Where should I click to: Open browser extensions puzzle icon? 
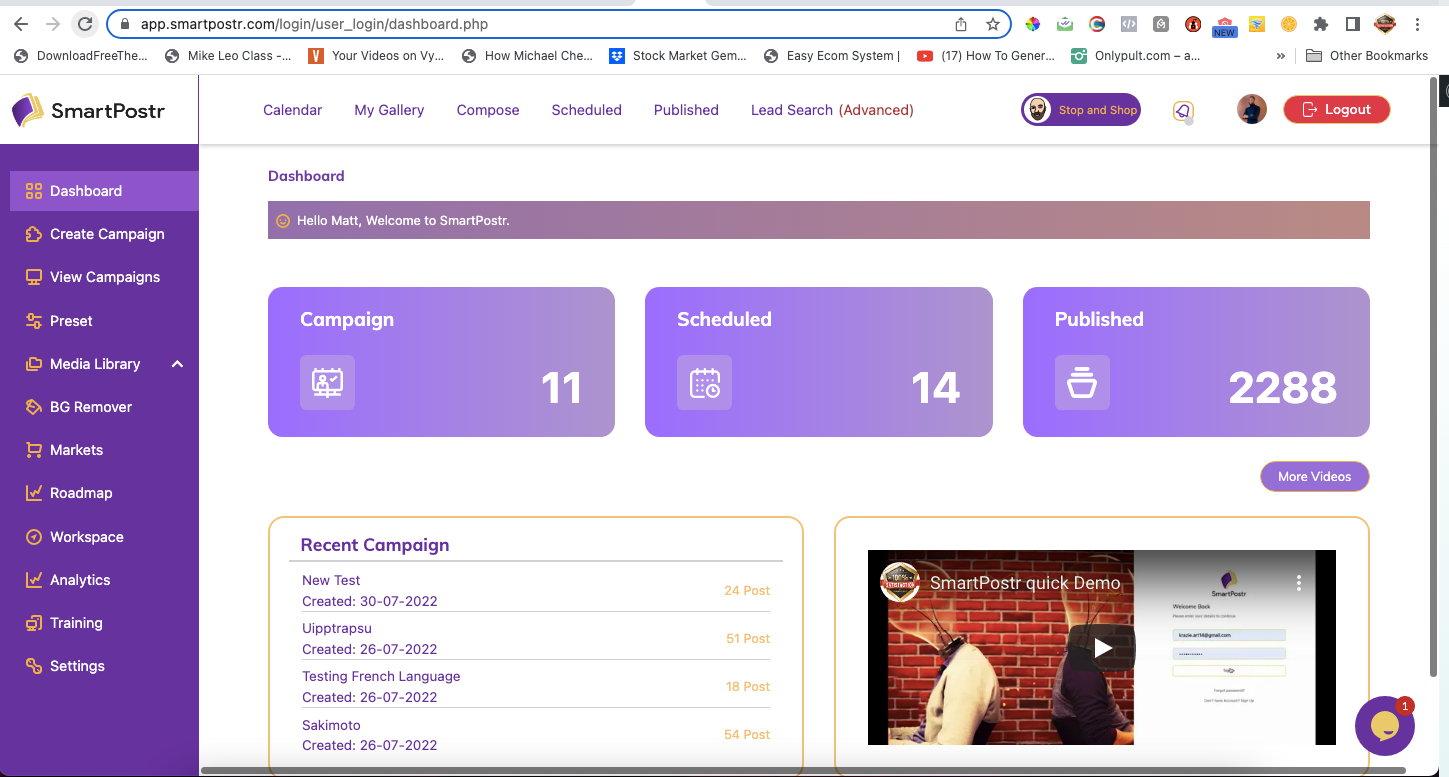(x=1321, y=24)
